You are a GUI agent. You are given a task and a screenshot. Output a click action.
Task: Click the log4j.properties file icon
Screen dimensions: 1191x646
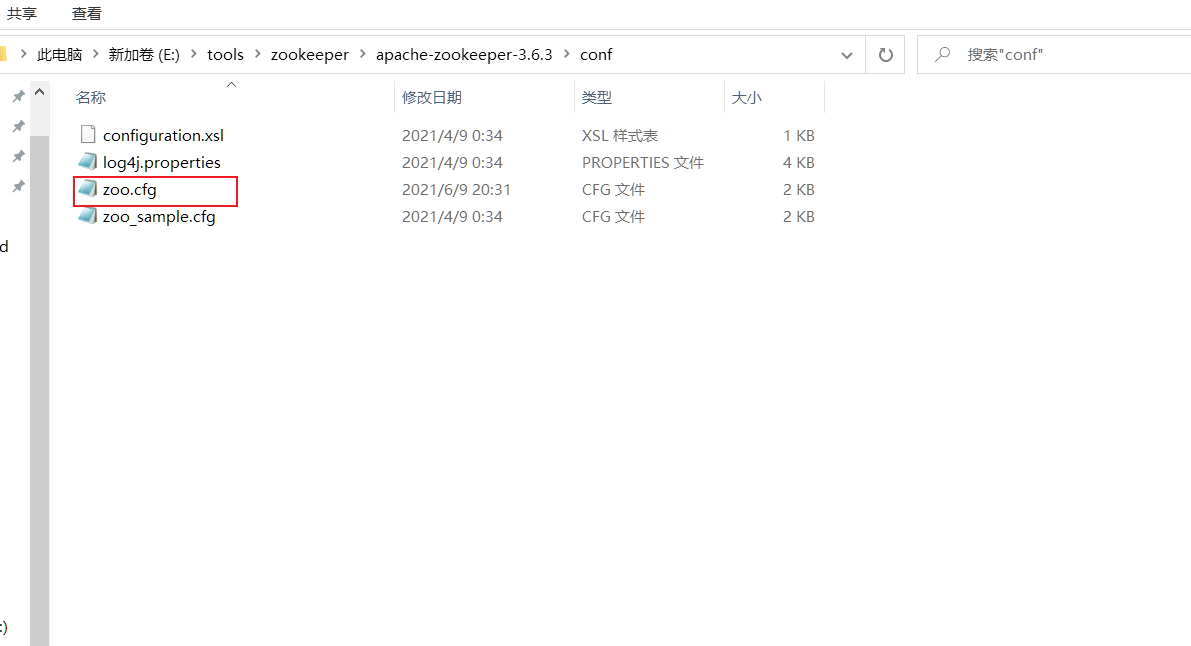pos(88,162)
